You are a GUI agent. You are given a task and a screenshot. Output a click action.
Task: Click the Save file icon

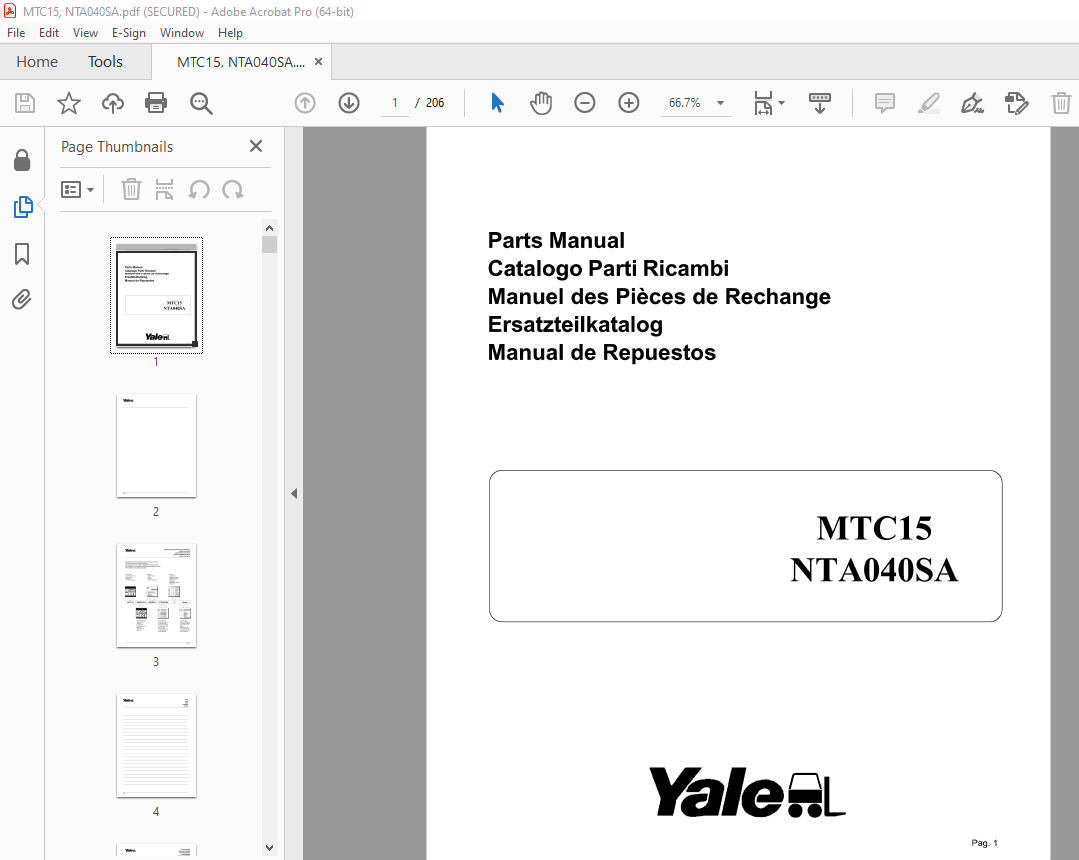point(25,103)
